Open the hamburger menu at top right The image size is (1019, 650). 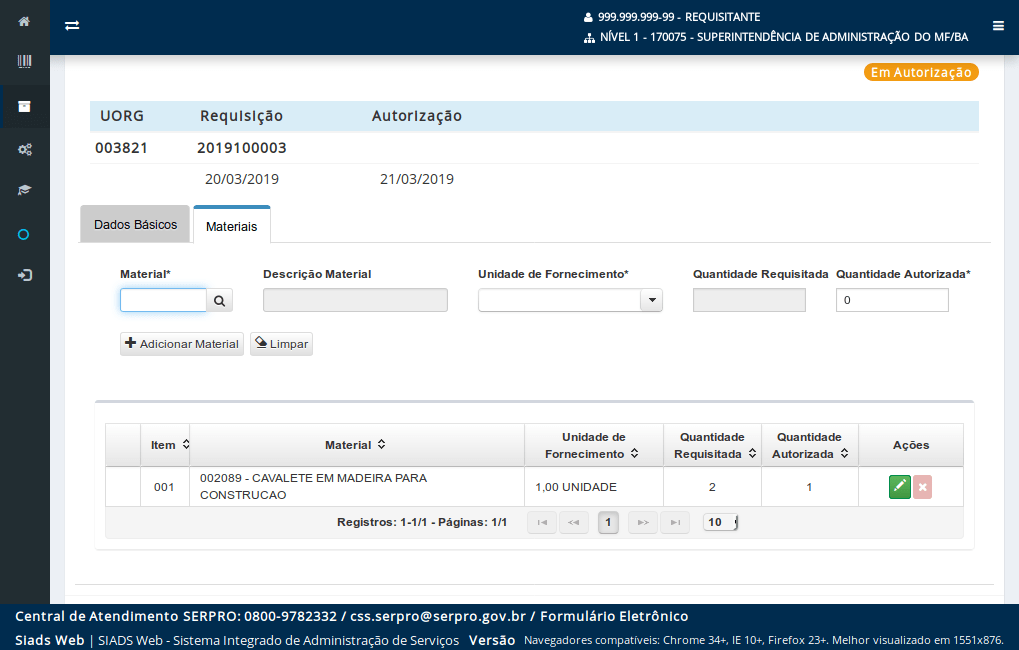click(x=998, y=26)
